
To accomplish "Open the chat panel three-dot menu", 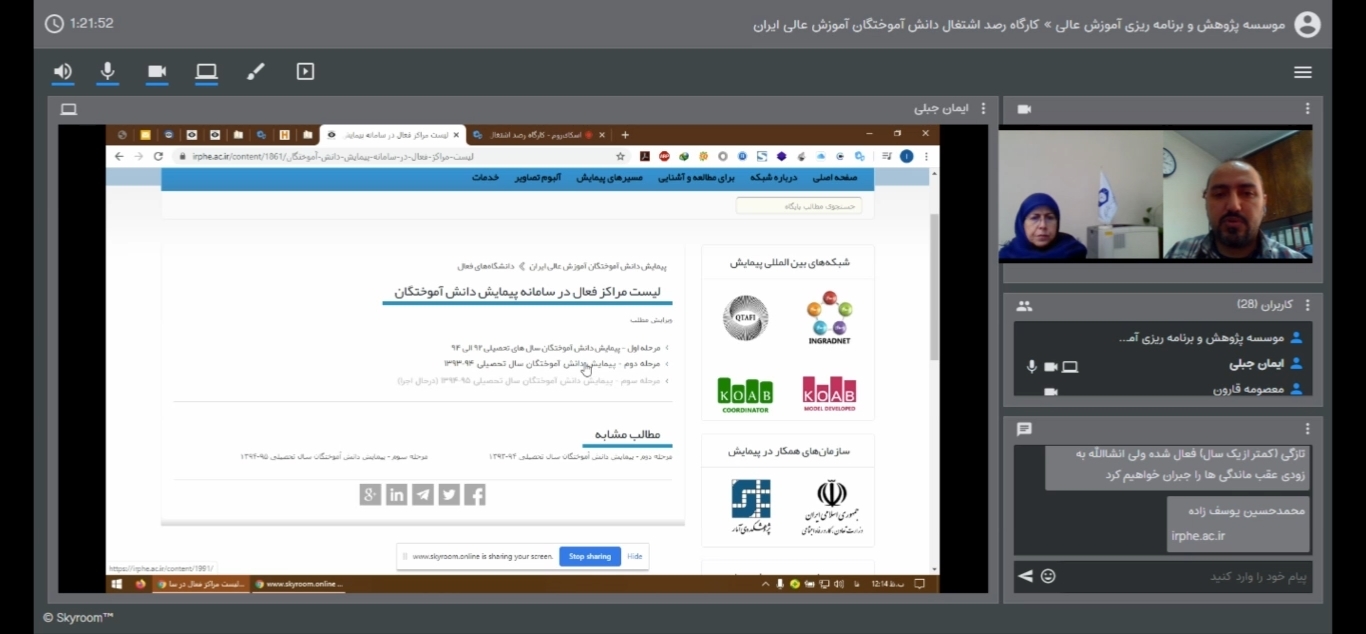I will pyautogui.click(x=1307, y=428).
